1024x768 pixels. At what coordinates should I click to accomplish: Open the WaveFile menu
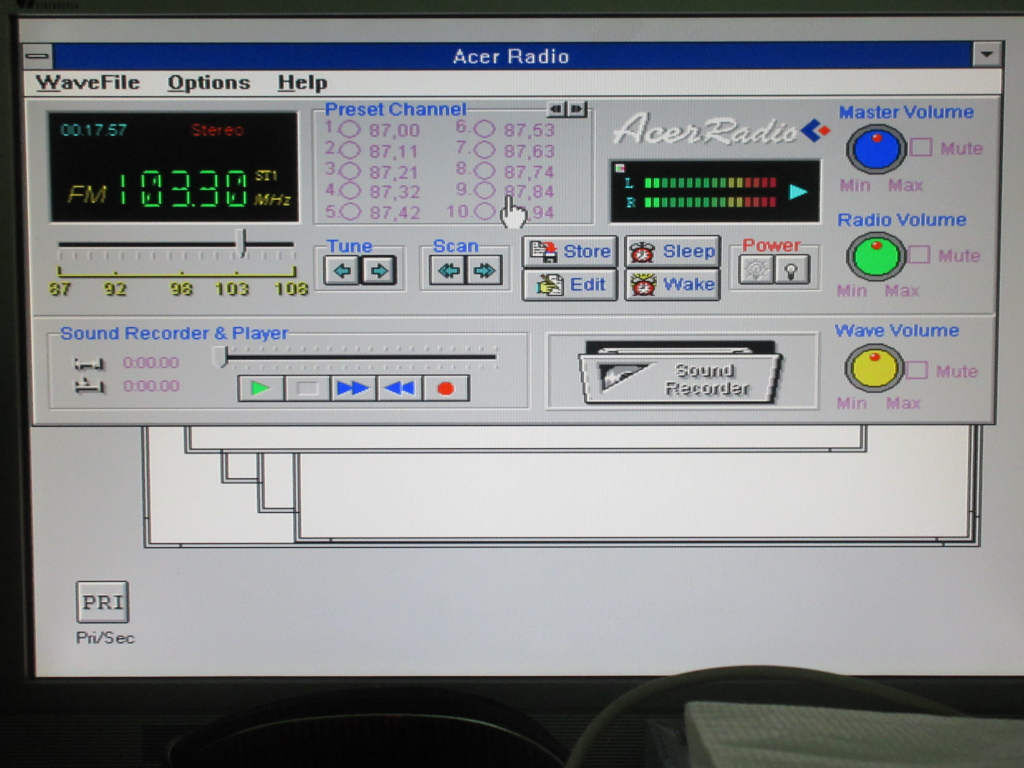[x=88, y=82]
